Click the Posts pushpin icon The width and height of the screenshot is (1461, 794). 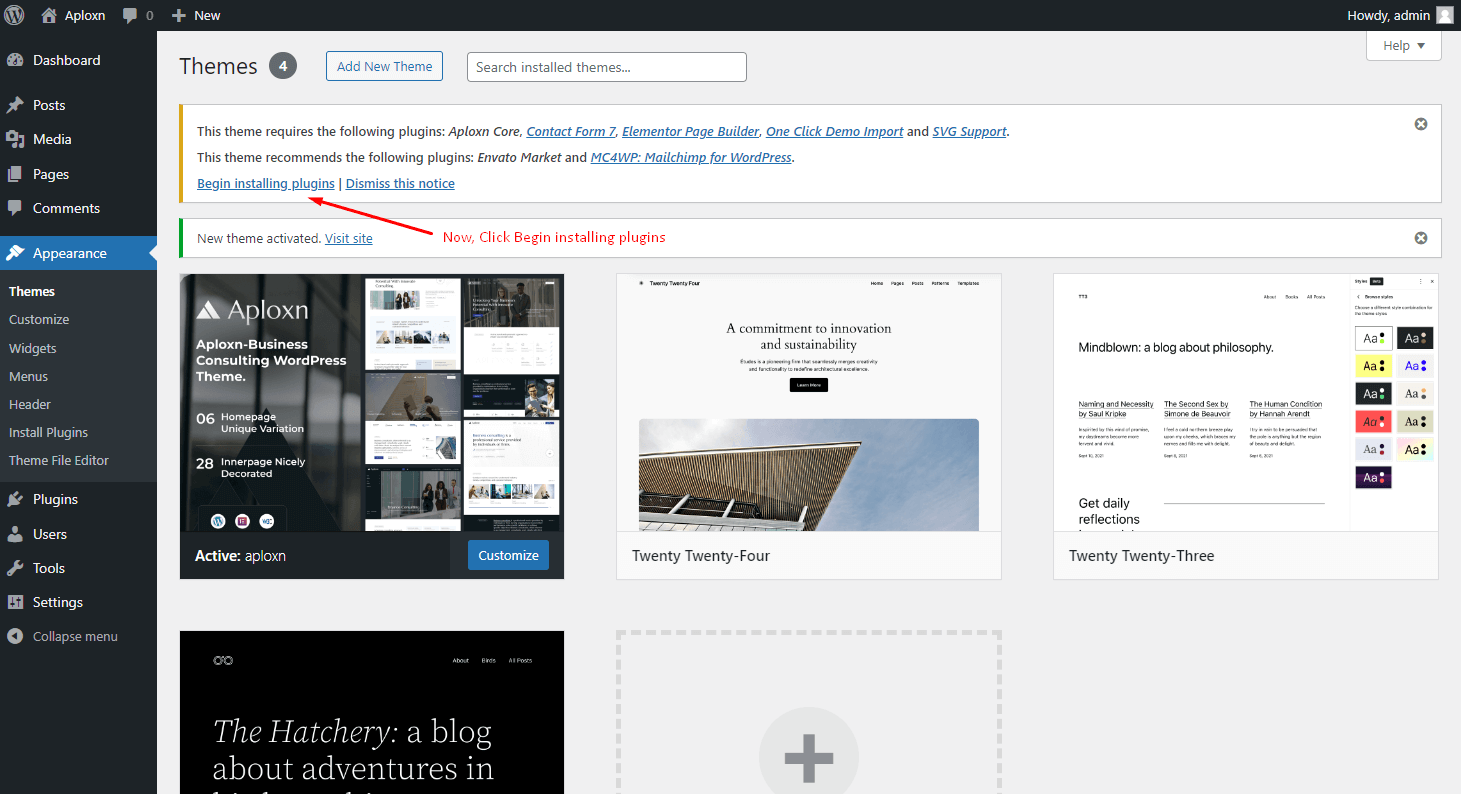click(15, 105)
